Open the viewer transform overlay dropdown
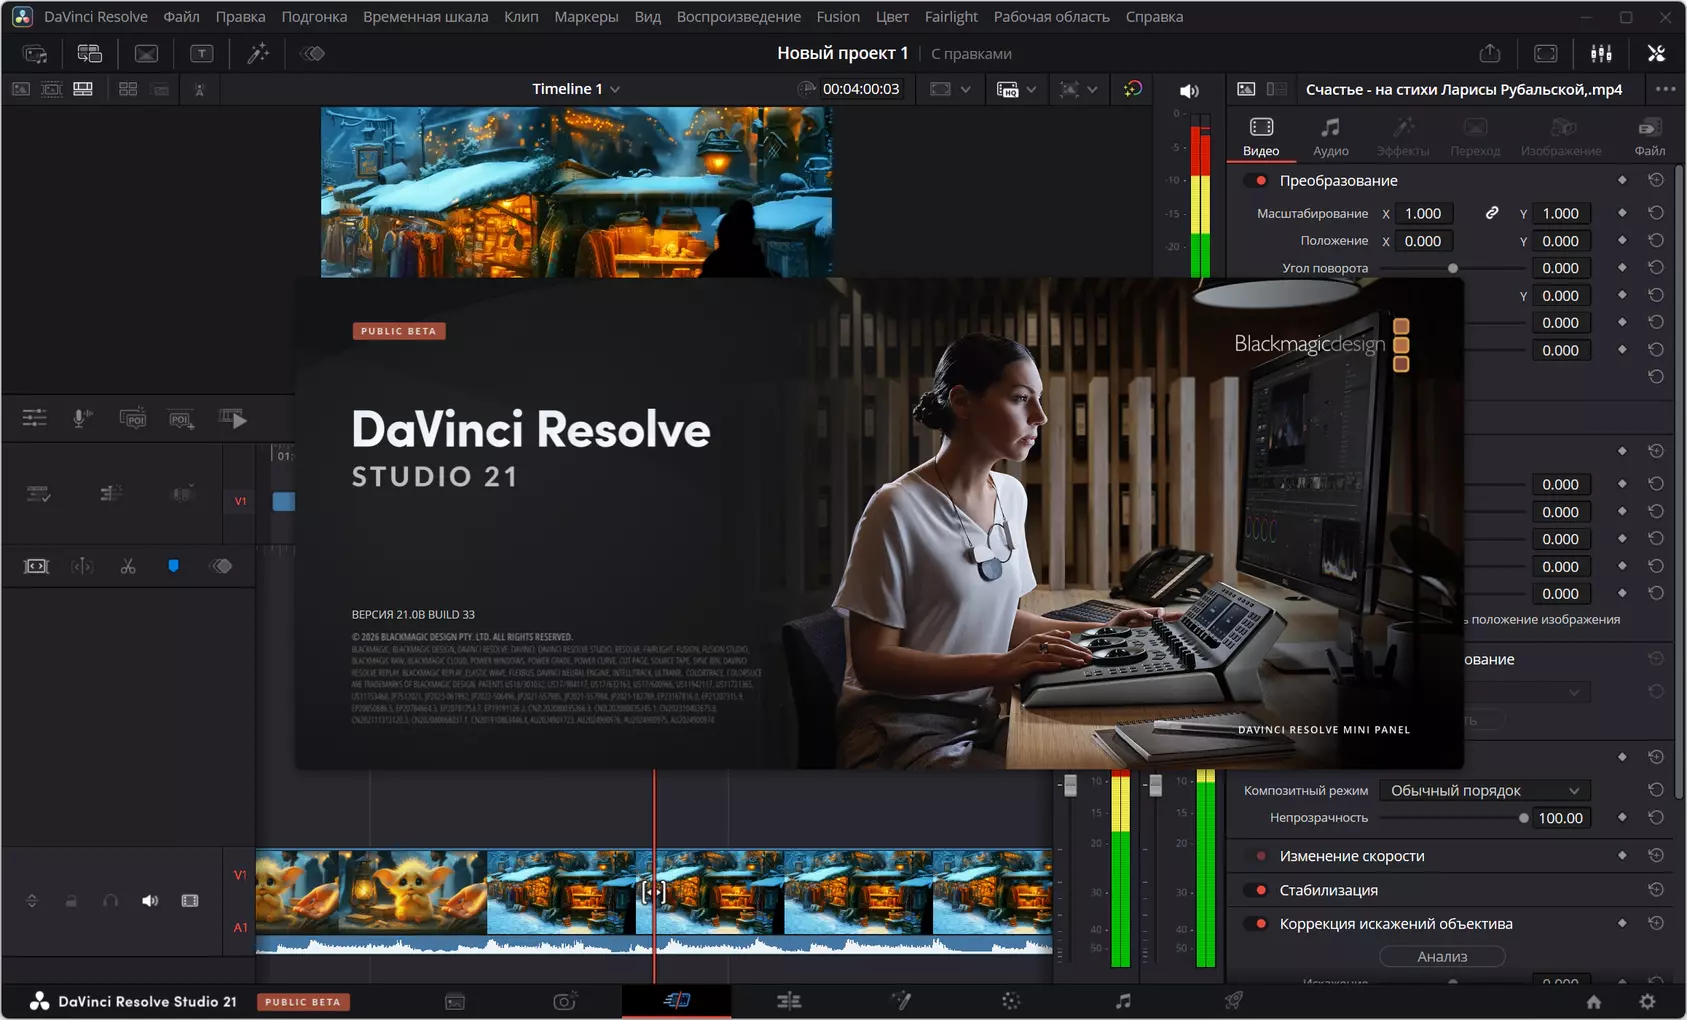Image resolution: width=1687 pixels, height=1020 pixels. pos(1078,89)
